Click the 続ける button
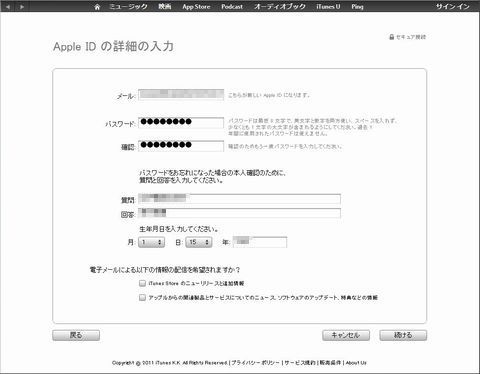The height and width of the screenshot is (374, 480). (x=403, y=335)
